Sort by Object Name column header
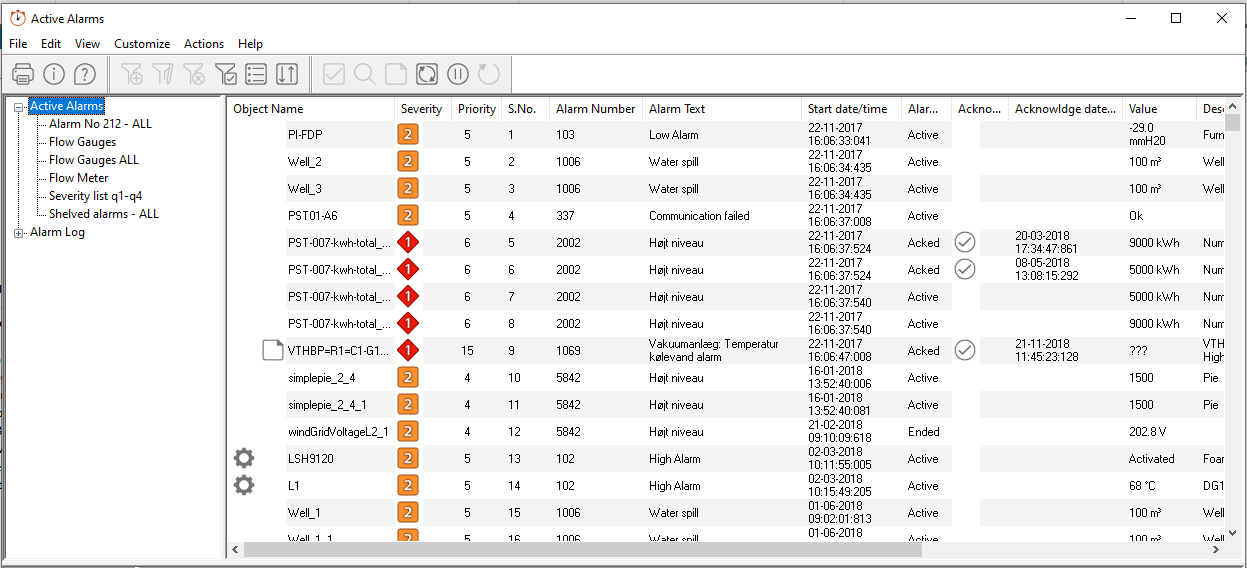Image resolution: width=1247 pixels, height=568 pixels. pyautogui.click(x=311, y=109)
